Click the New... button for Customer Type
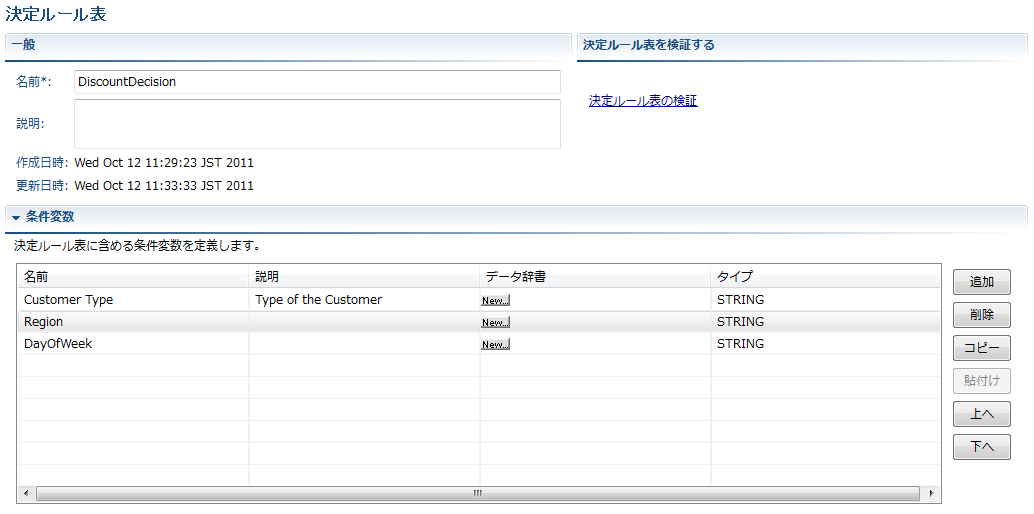The width and height of the screenshot is (1034, 514). click(495, 300)
